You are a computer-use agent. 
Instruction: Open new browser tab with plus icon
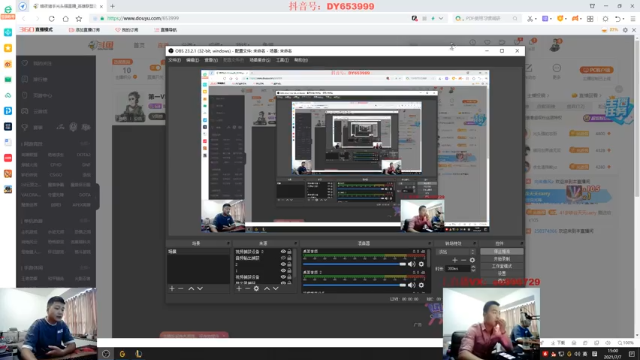[112, 6]
